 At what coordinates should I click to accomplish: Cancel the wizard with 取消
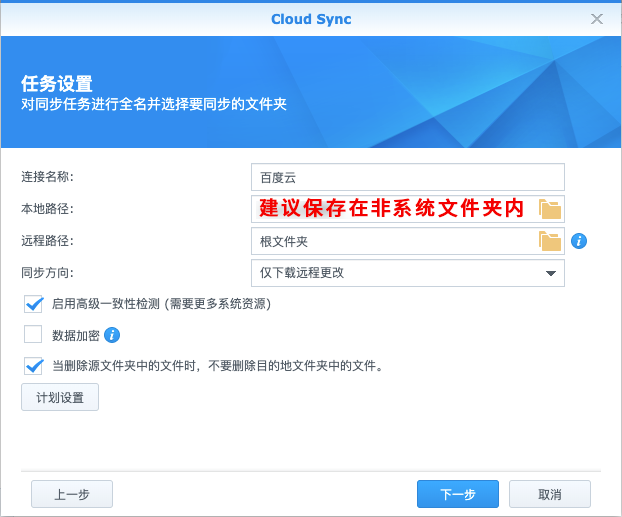pyautogui.click(x=550, y=494)
